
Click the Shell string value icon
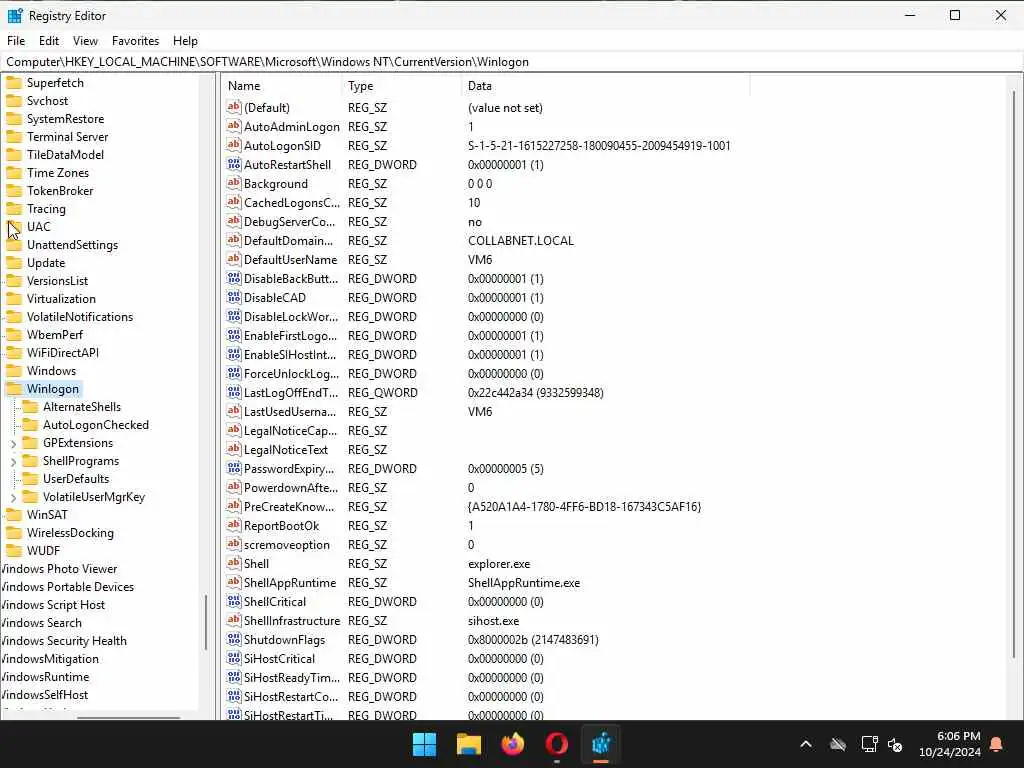[x=234, y=564]
